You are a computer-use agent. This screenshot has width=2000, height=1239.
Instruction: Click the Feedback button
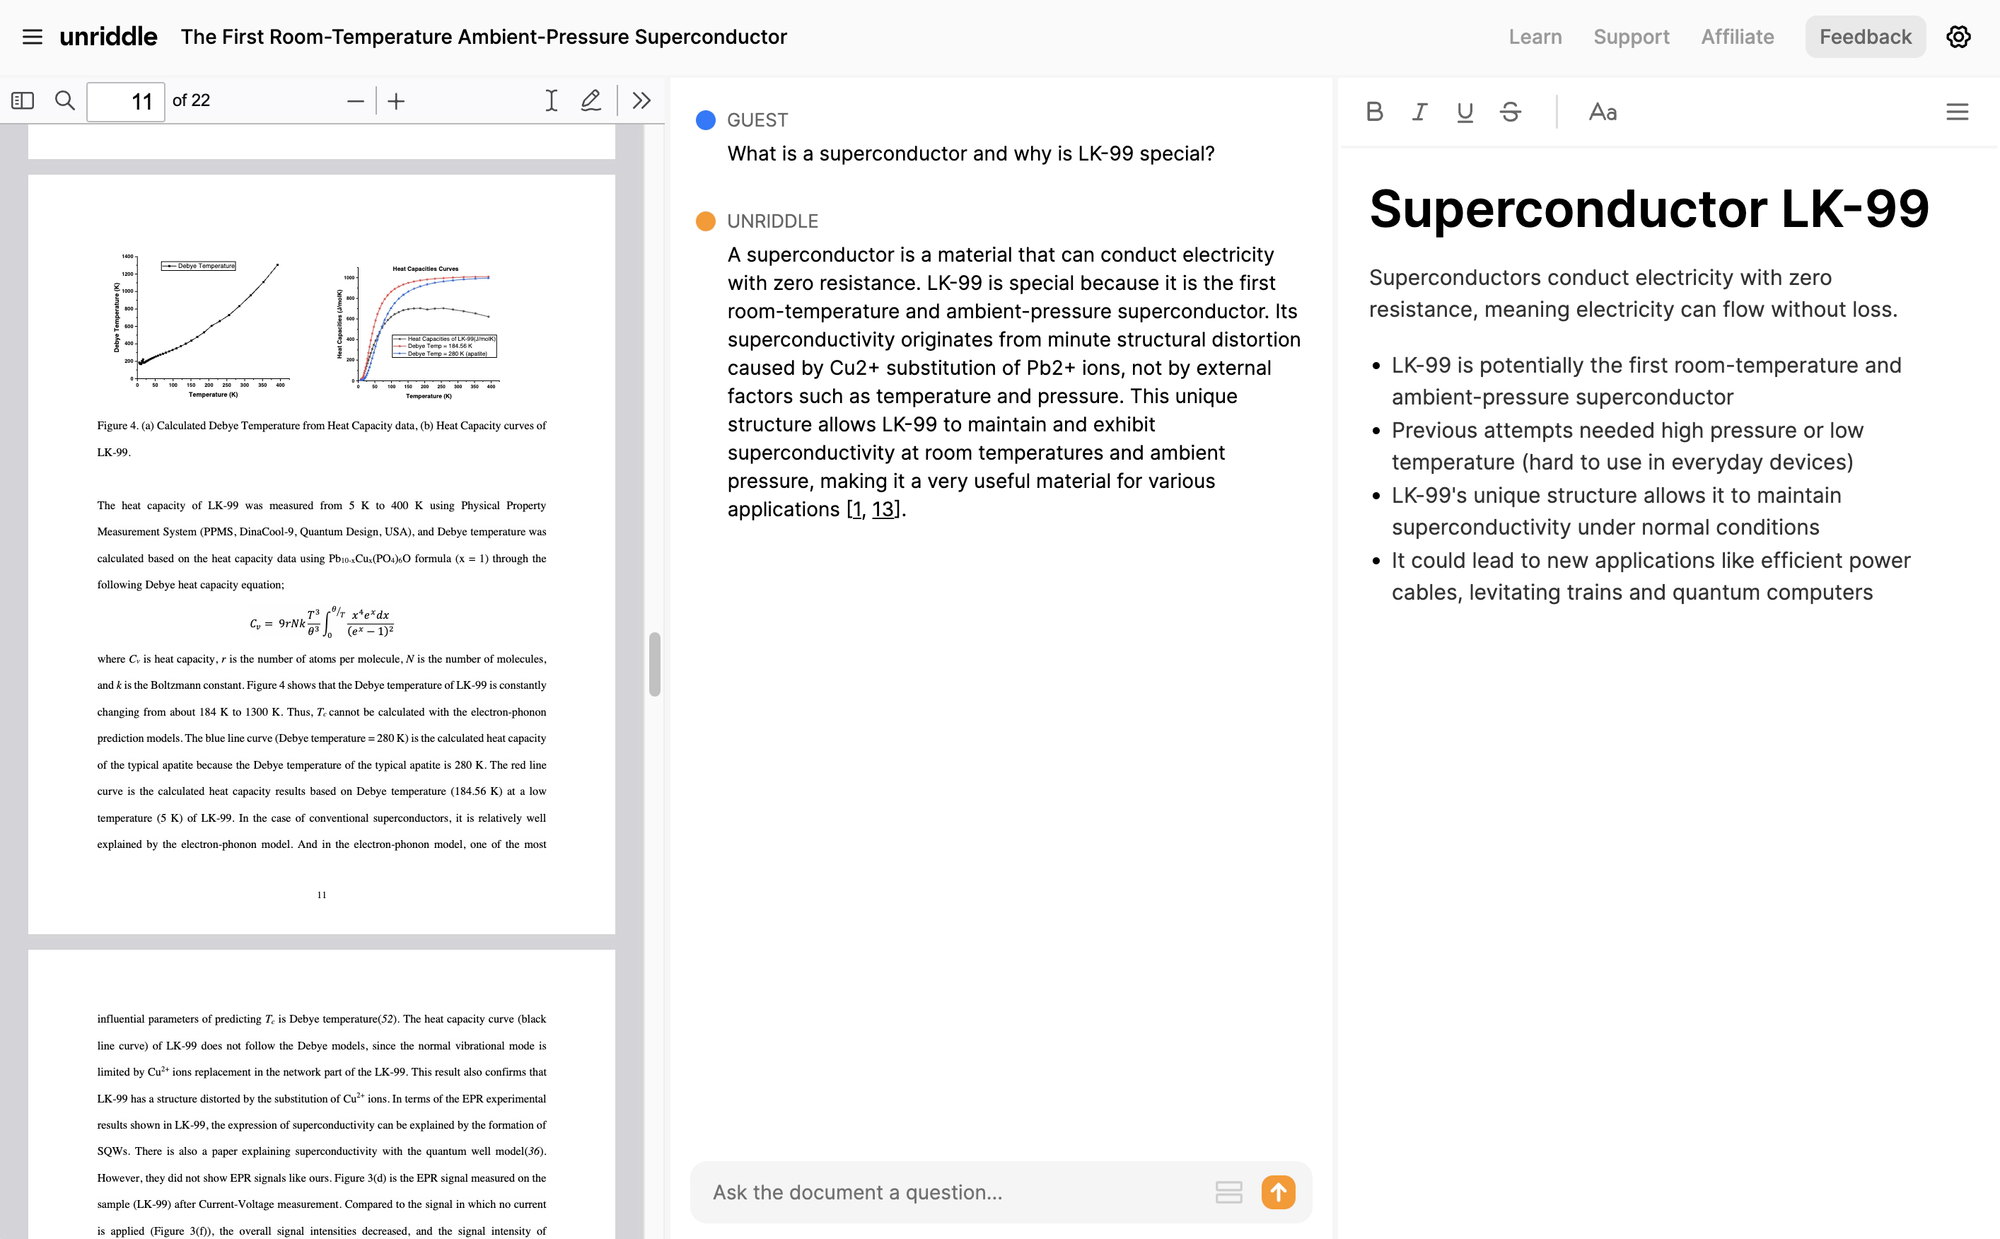click(1865, 37)
